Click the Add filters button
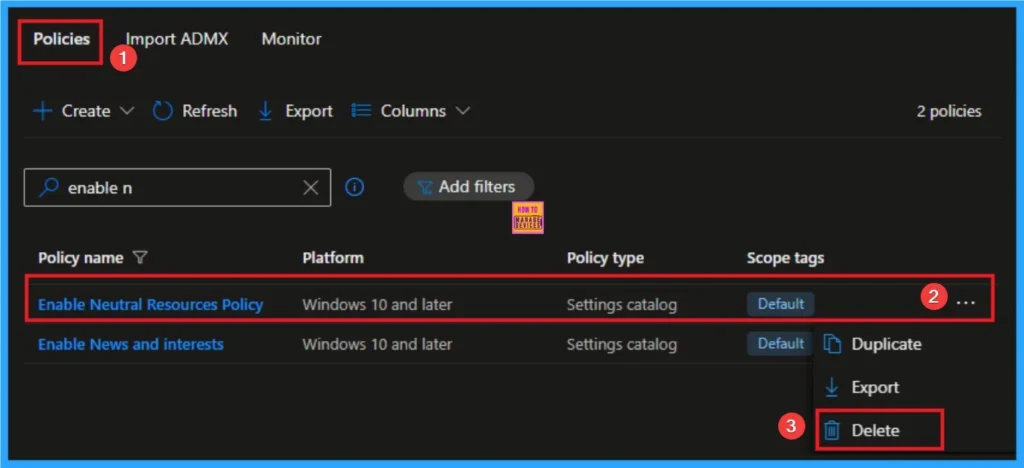Screen dimensions: 1024x468 pyautogui.click(x=467, y=186)
